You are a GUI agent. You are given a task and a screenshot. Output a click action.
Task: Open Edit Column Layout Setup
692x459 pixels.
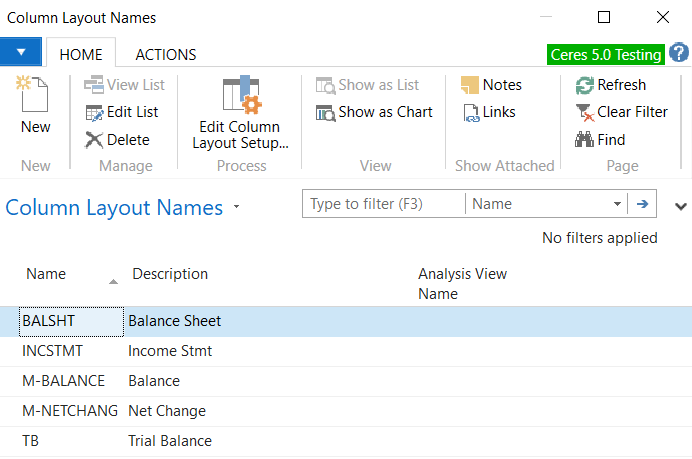(240, 98)
